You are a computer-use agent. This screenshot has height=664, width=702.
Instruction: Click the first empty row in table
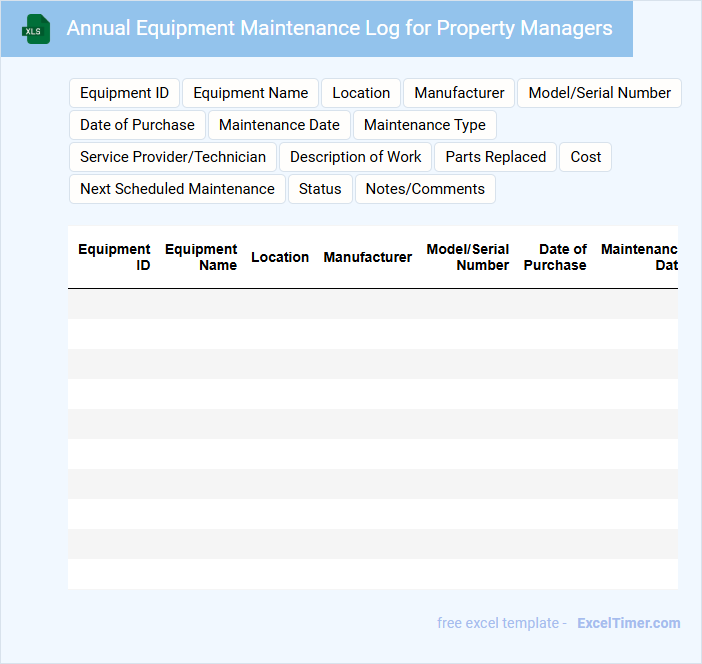point(372,304)
